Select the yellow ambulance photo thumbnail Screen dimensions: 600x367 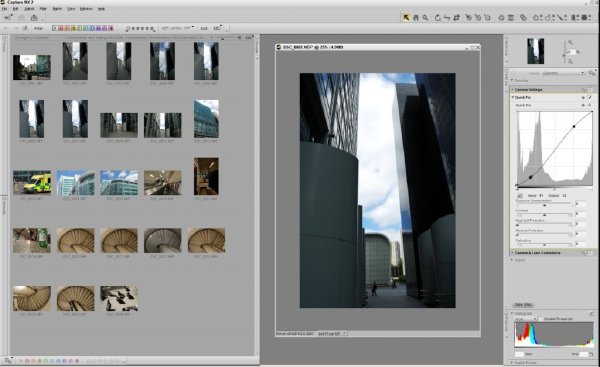coord(32,183)
